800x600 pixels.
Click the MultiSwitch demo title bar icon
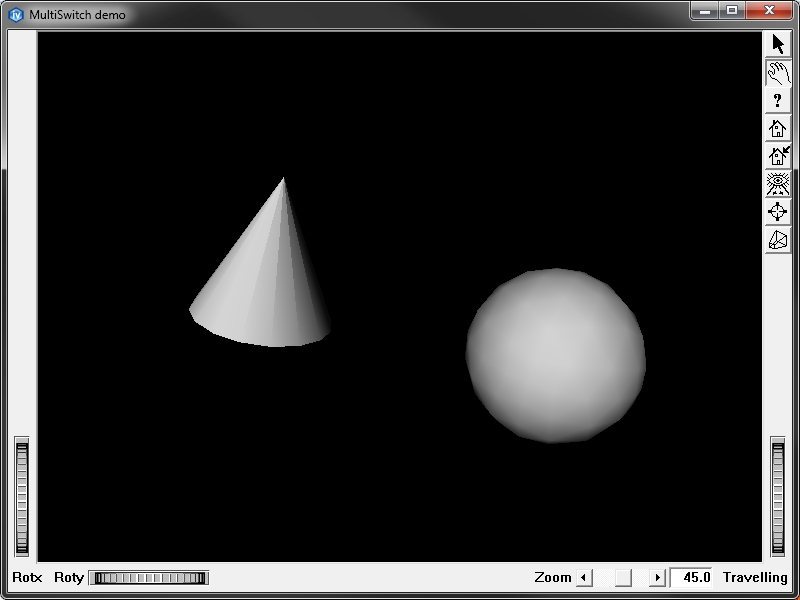tap(15, 14)
